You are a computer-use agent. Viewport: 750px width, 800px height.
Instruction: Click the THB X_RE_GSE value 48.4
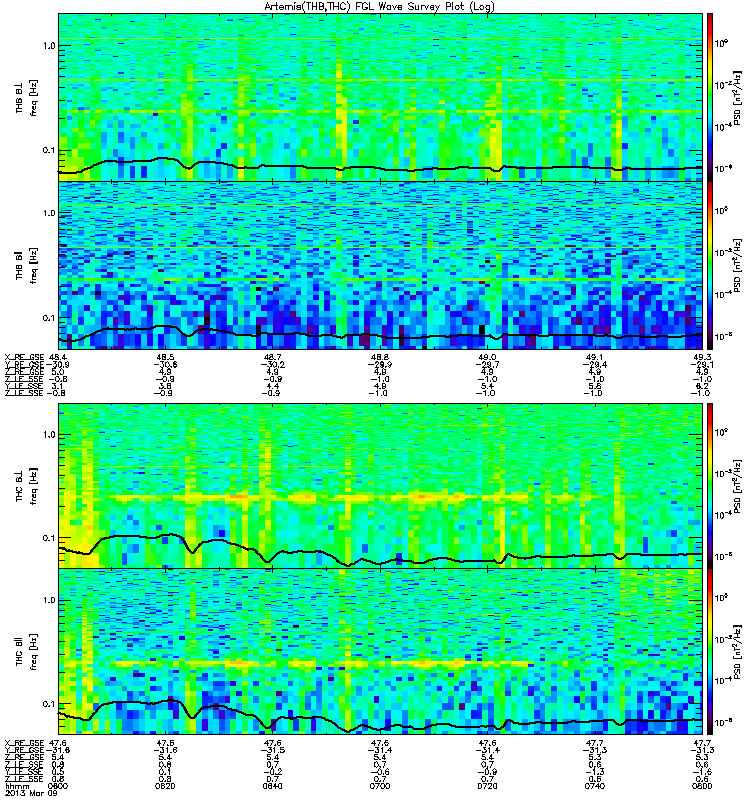coord(58,357)
